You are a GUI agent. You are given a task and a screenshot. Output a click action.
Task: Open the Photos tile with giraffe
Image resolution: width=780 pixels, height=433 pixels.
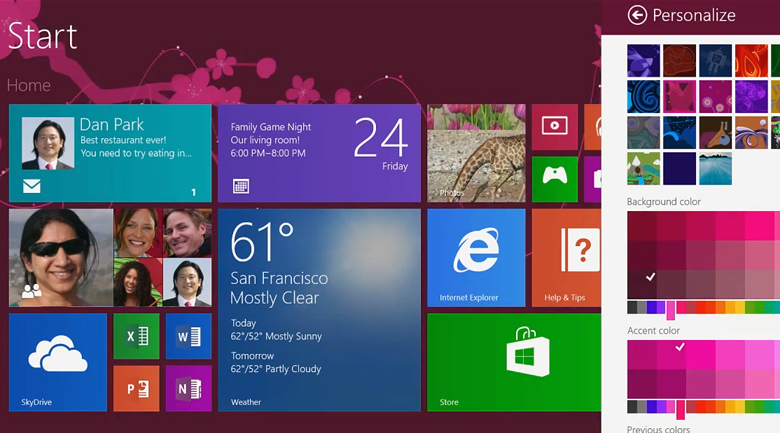click(476, 153)
